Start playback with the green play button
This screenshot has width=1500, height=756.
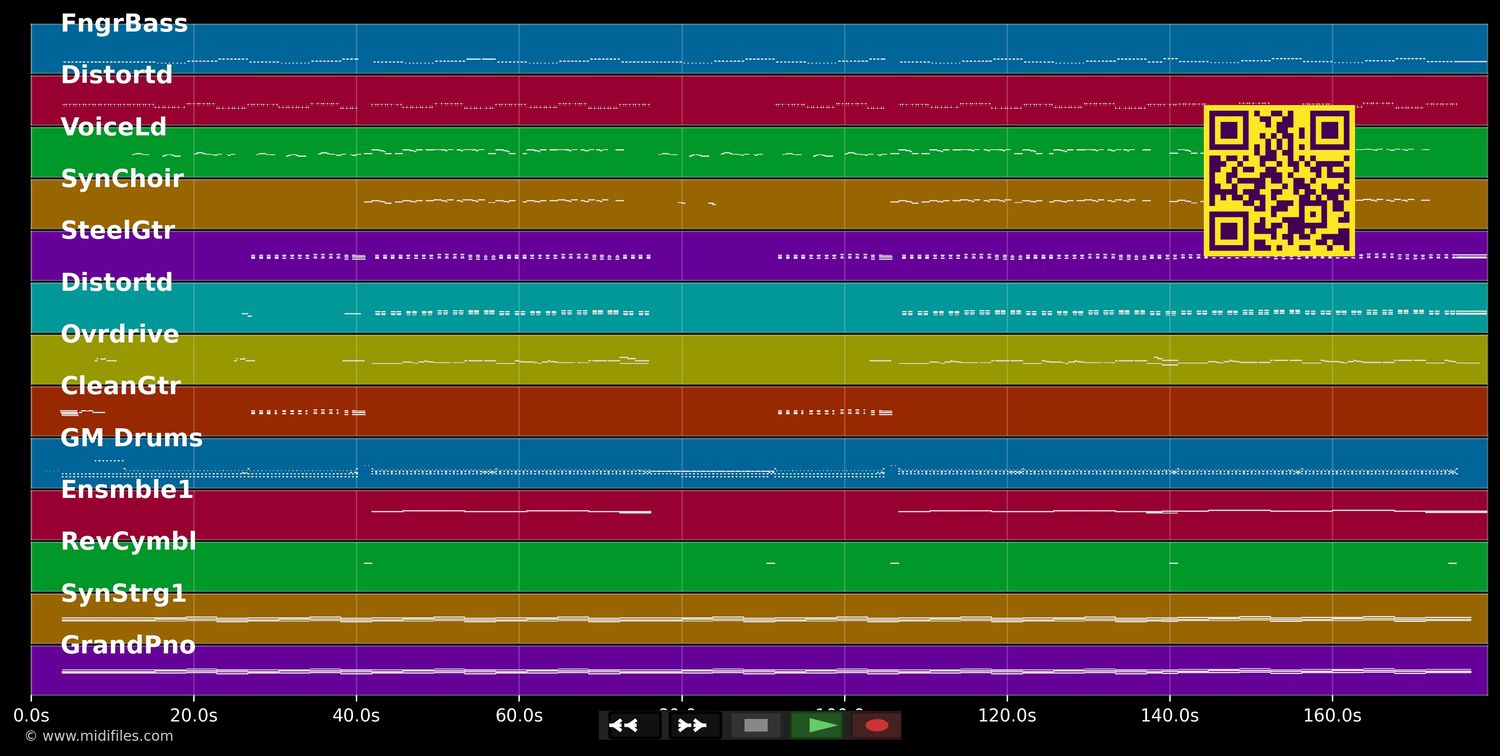[x=817, y=725]
